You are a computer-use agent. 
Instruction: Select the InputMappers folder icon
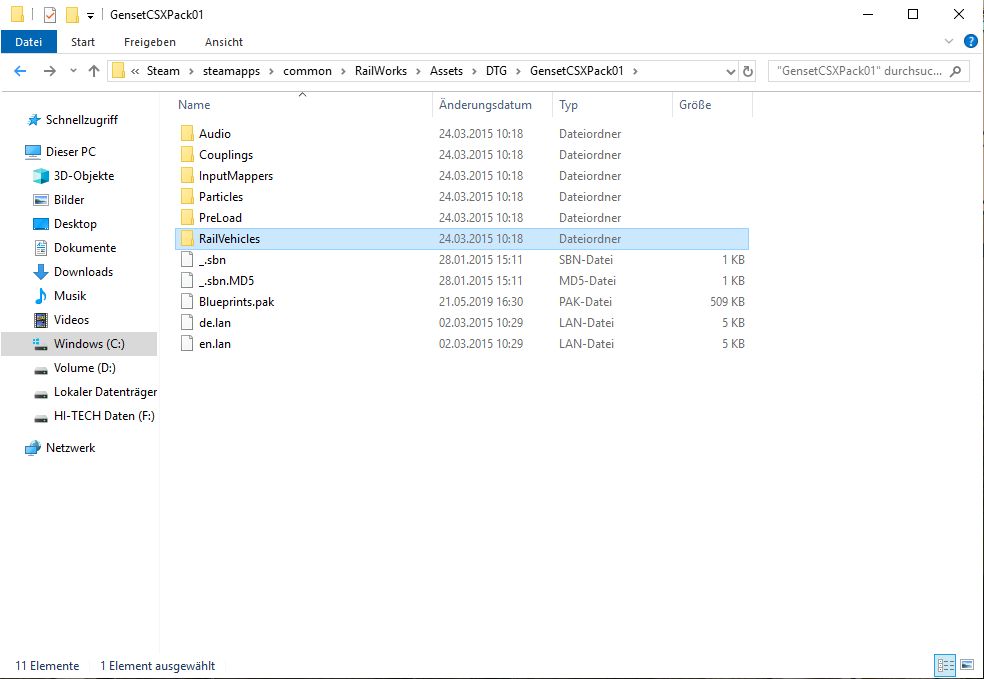pos(187,176)
